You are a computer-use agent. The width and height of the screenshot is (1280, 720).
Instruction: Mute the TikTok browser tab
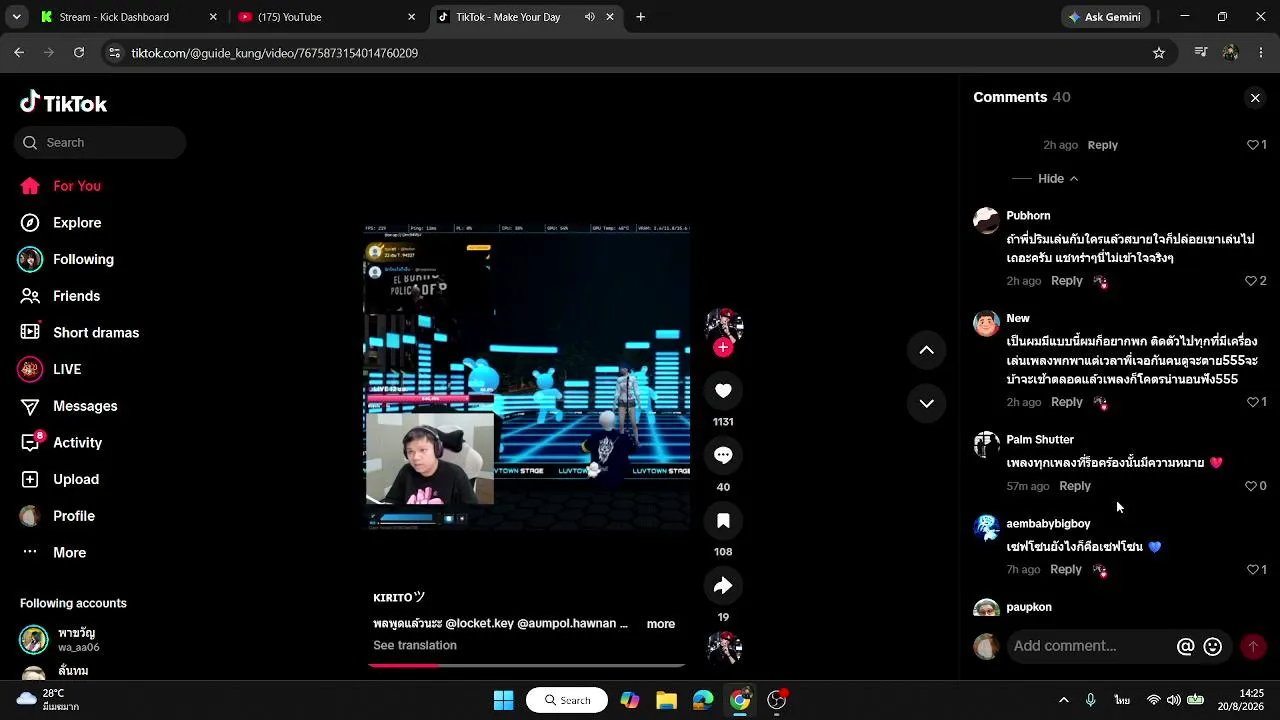point(590,17)
